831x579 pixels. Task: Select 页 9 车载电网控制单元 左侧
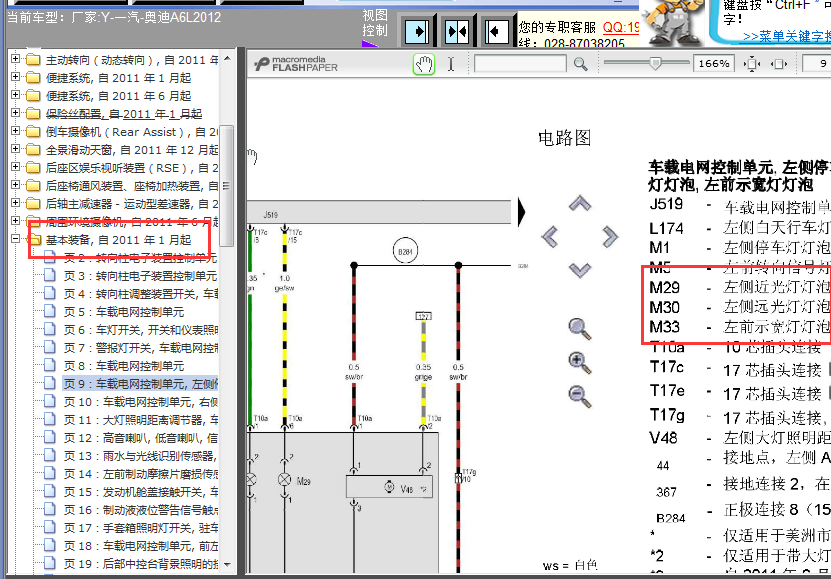tap(140, 384)
